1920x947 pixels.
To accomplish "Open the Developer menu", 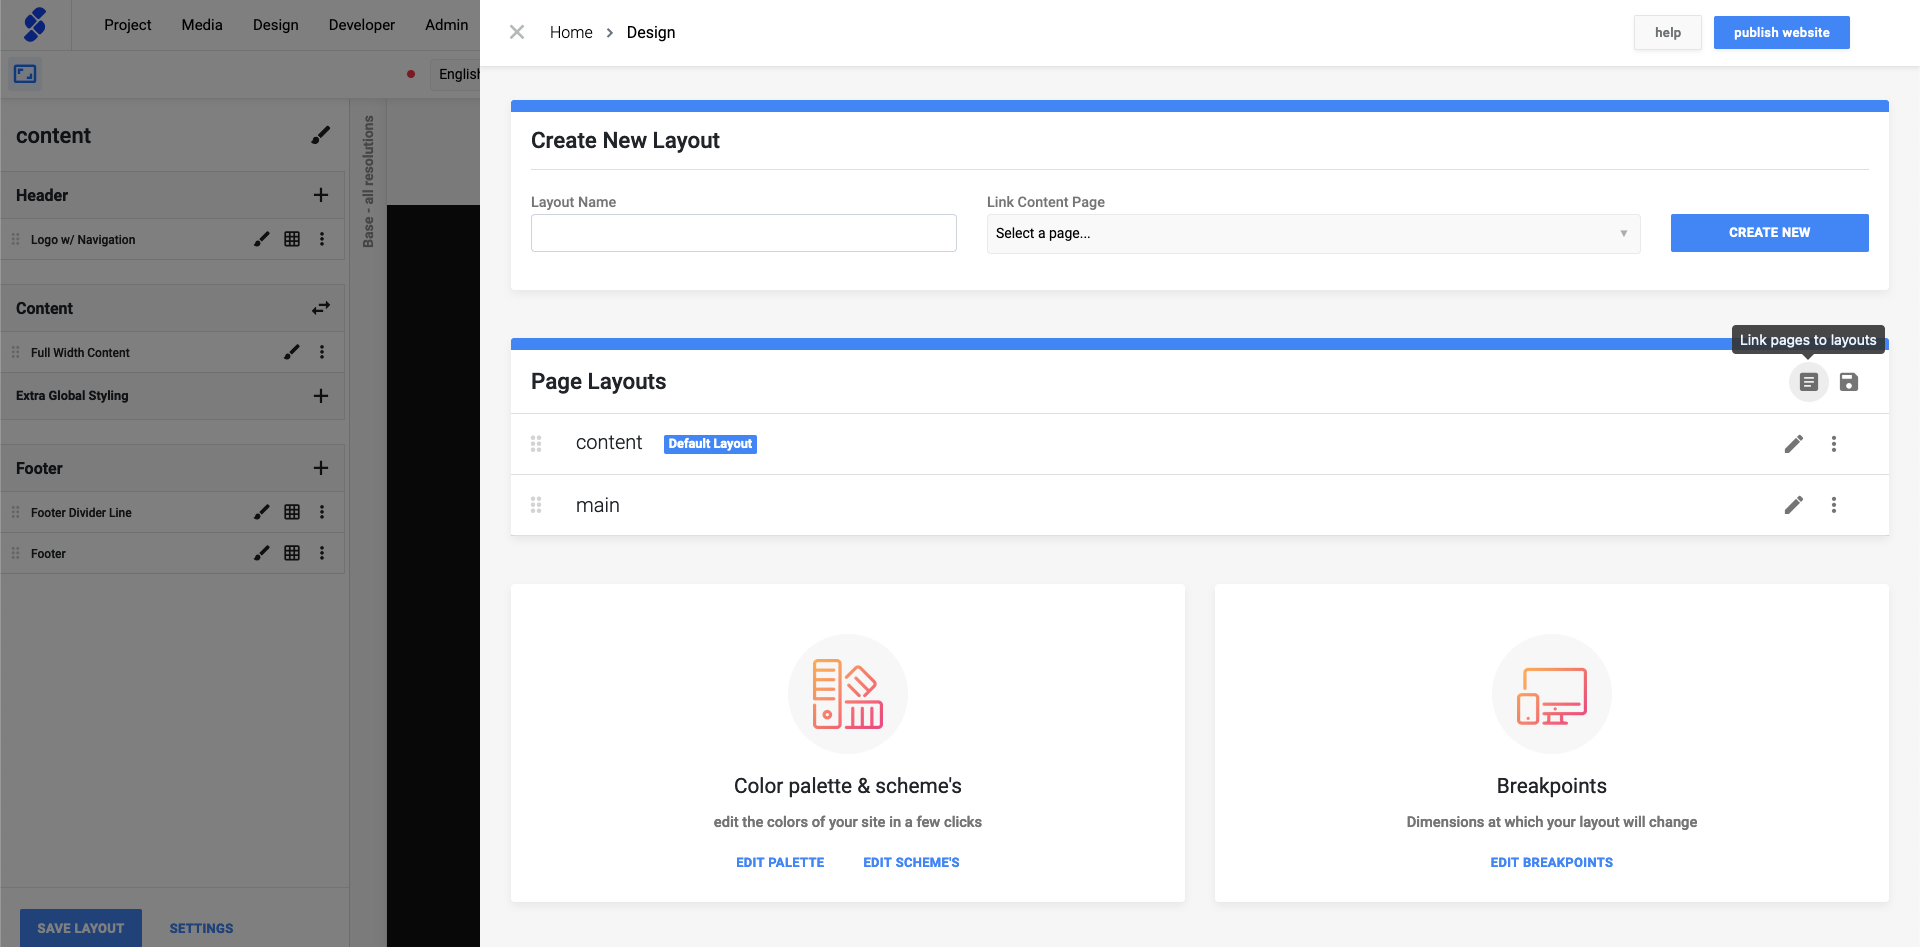I will point(362,25).
